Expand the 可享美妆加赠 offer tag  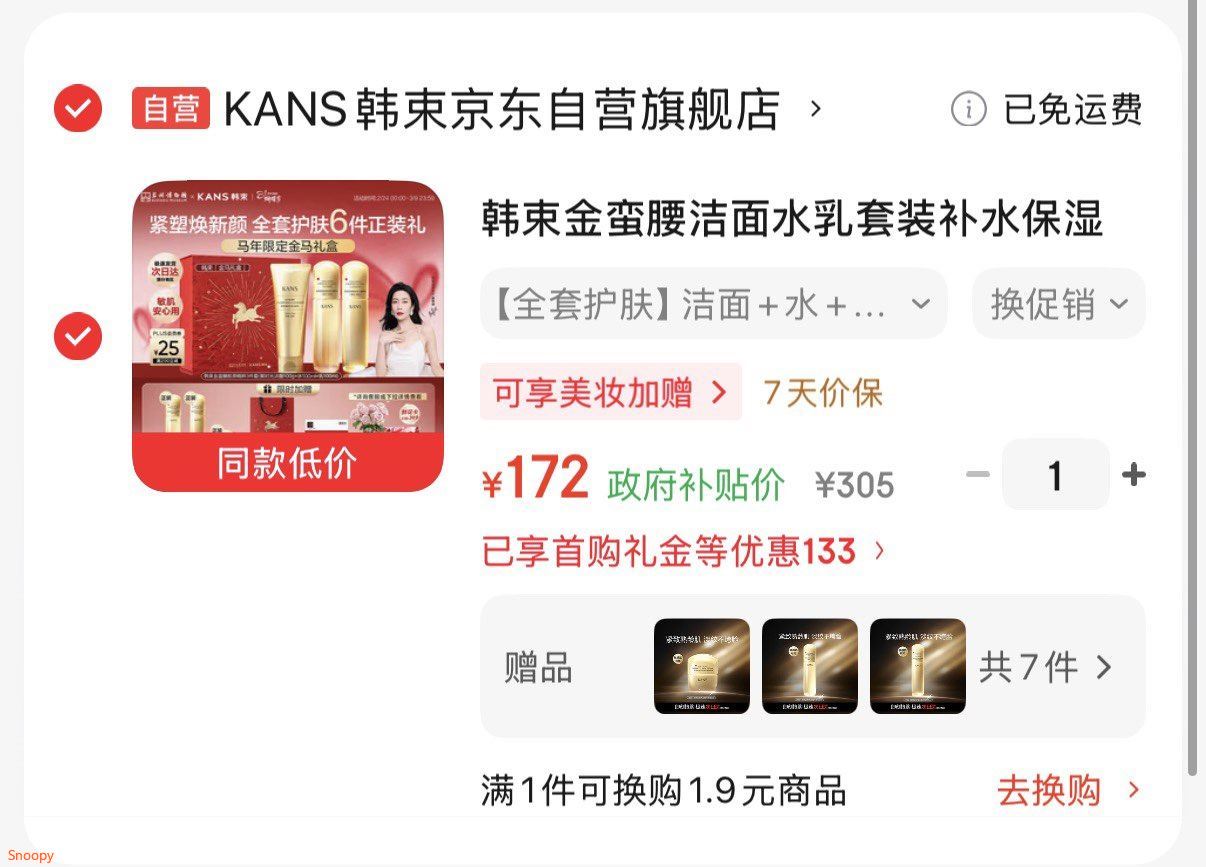pyautogui.click(x=611, y=392)
